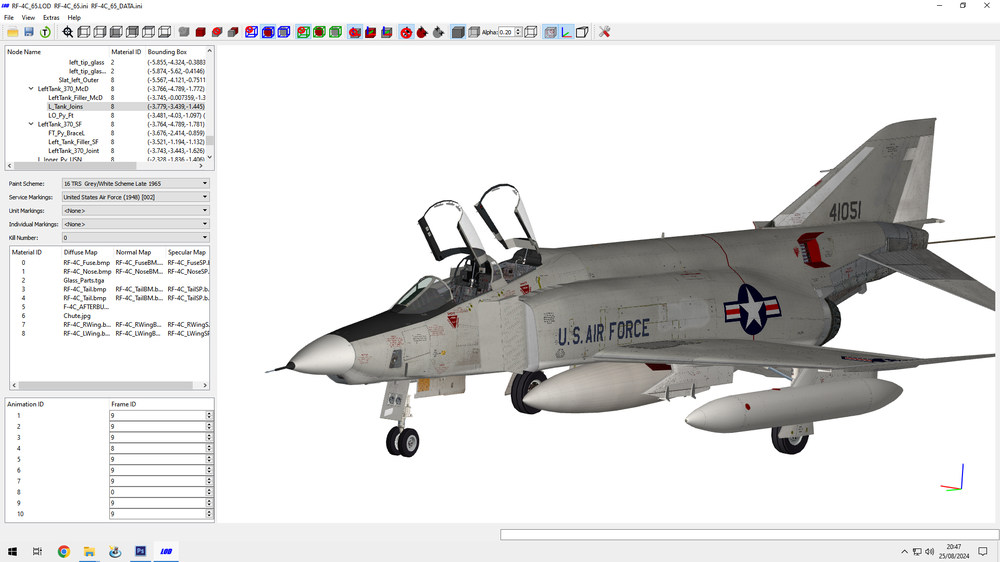The height and width of the screenshot is (562, 1000).
Task: Click the blue wireframe box with red cube
Action: [268, 32]
